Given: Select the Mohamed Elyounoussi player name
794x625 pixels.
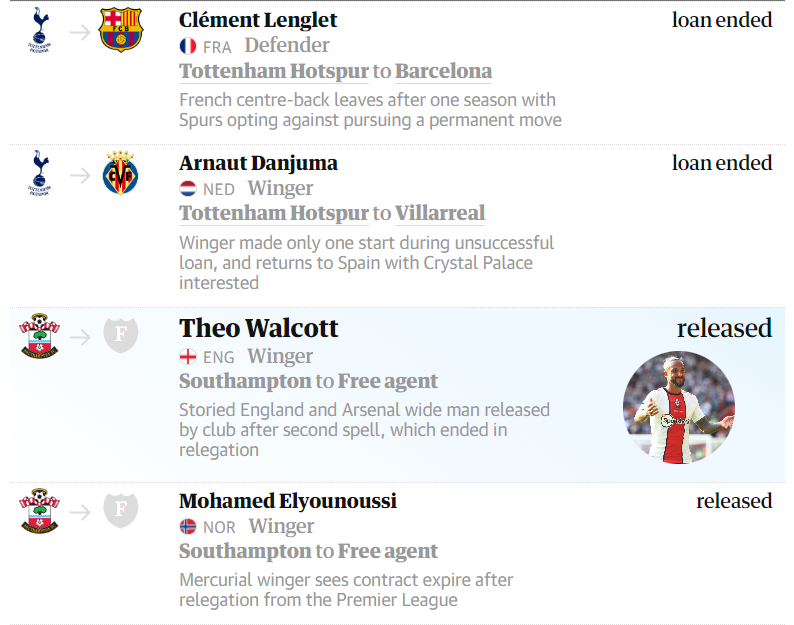Looking at the screenshot, I should (x=288, y=501).
